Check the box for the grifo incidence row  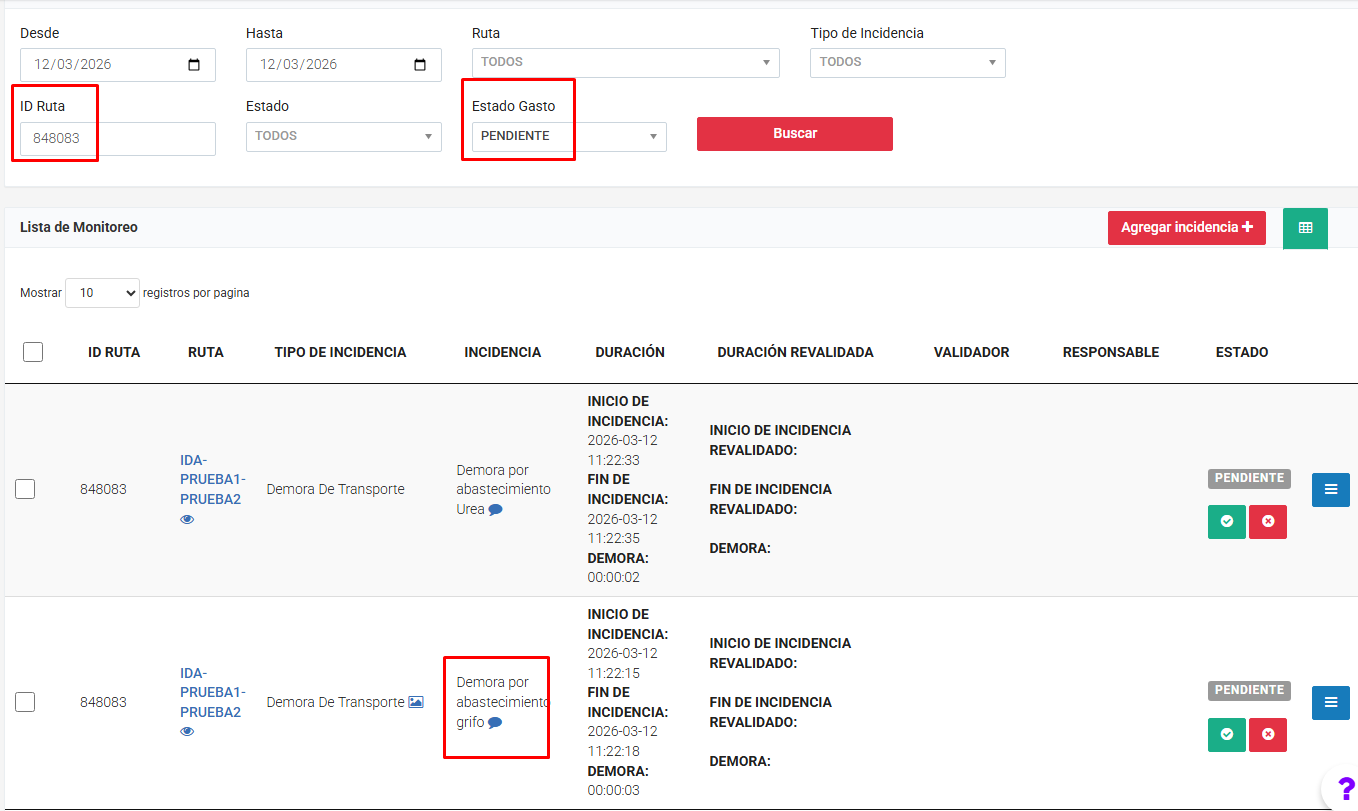pyautogui.click(x=26, y=702)
